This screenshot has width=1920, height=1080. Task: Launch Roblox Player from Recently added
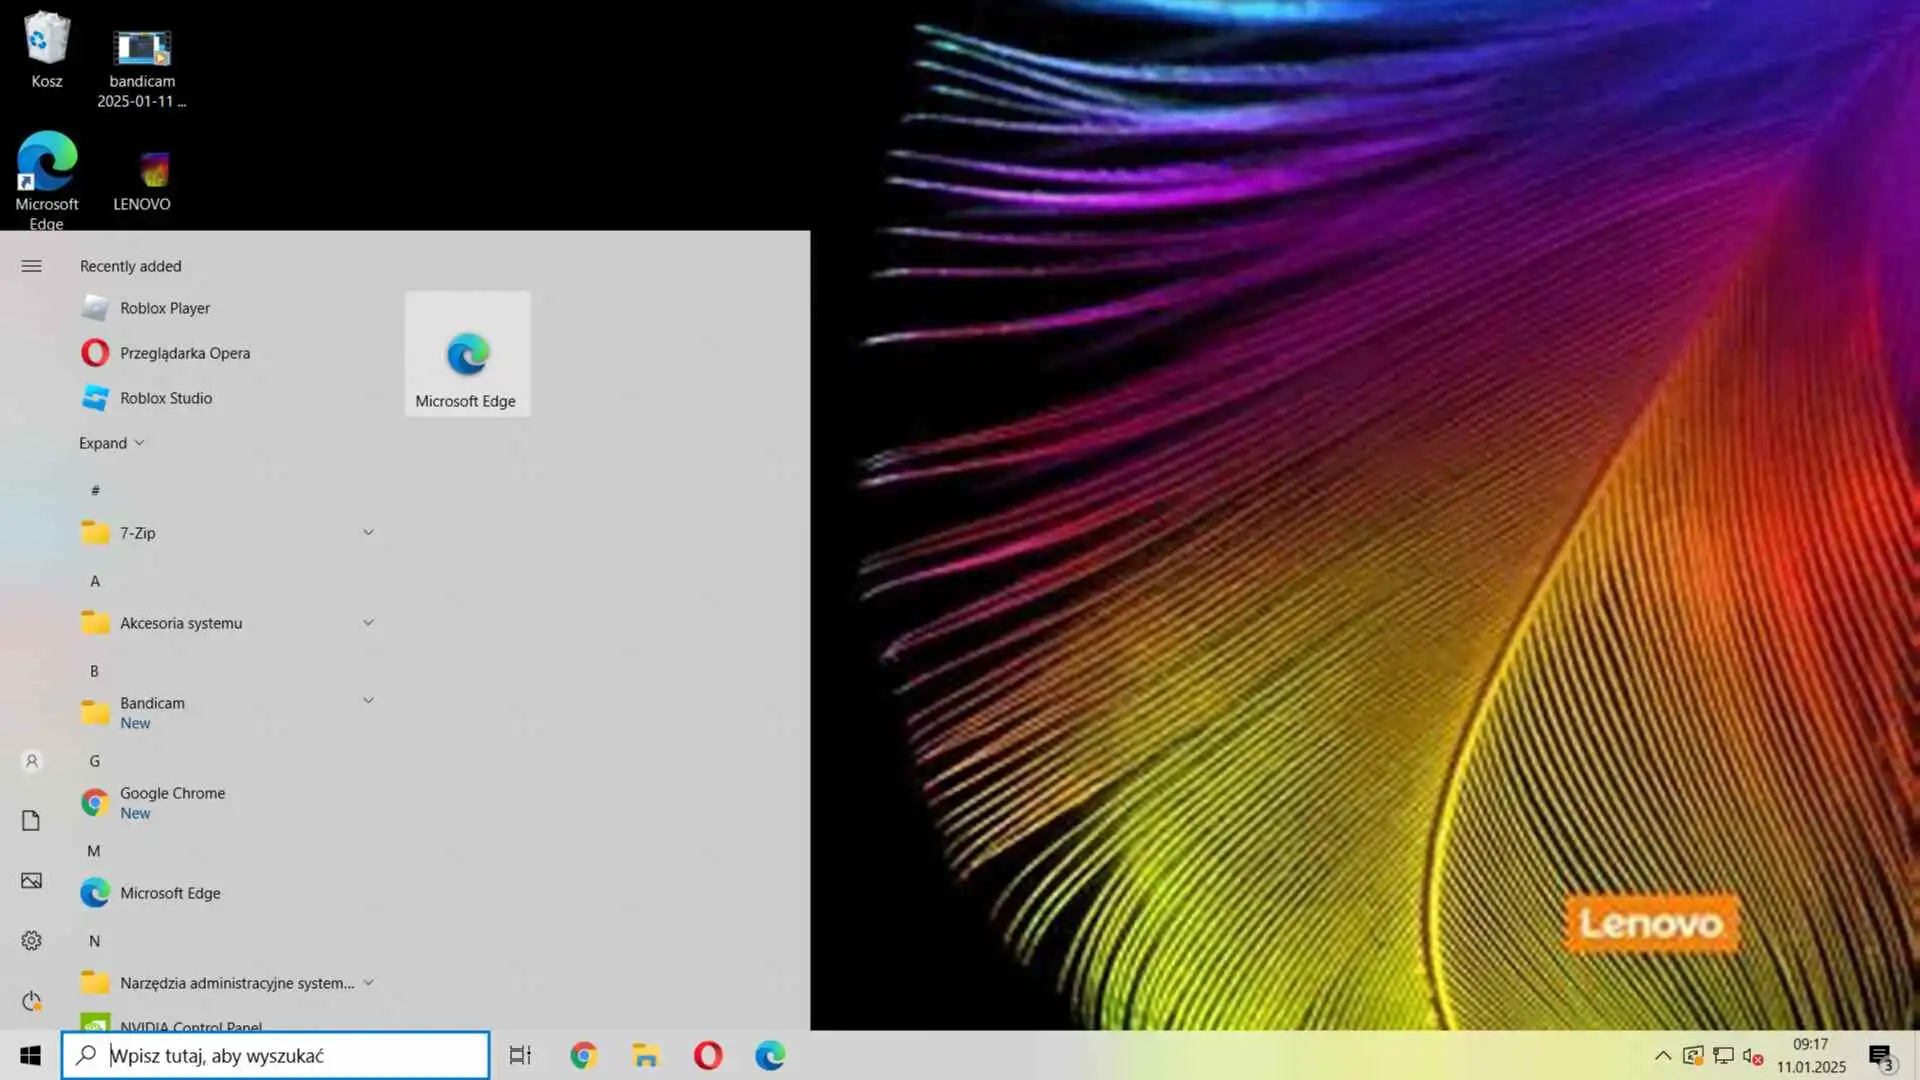click(165, 308)
